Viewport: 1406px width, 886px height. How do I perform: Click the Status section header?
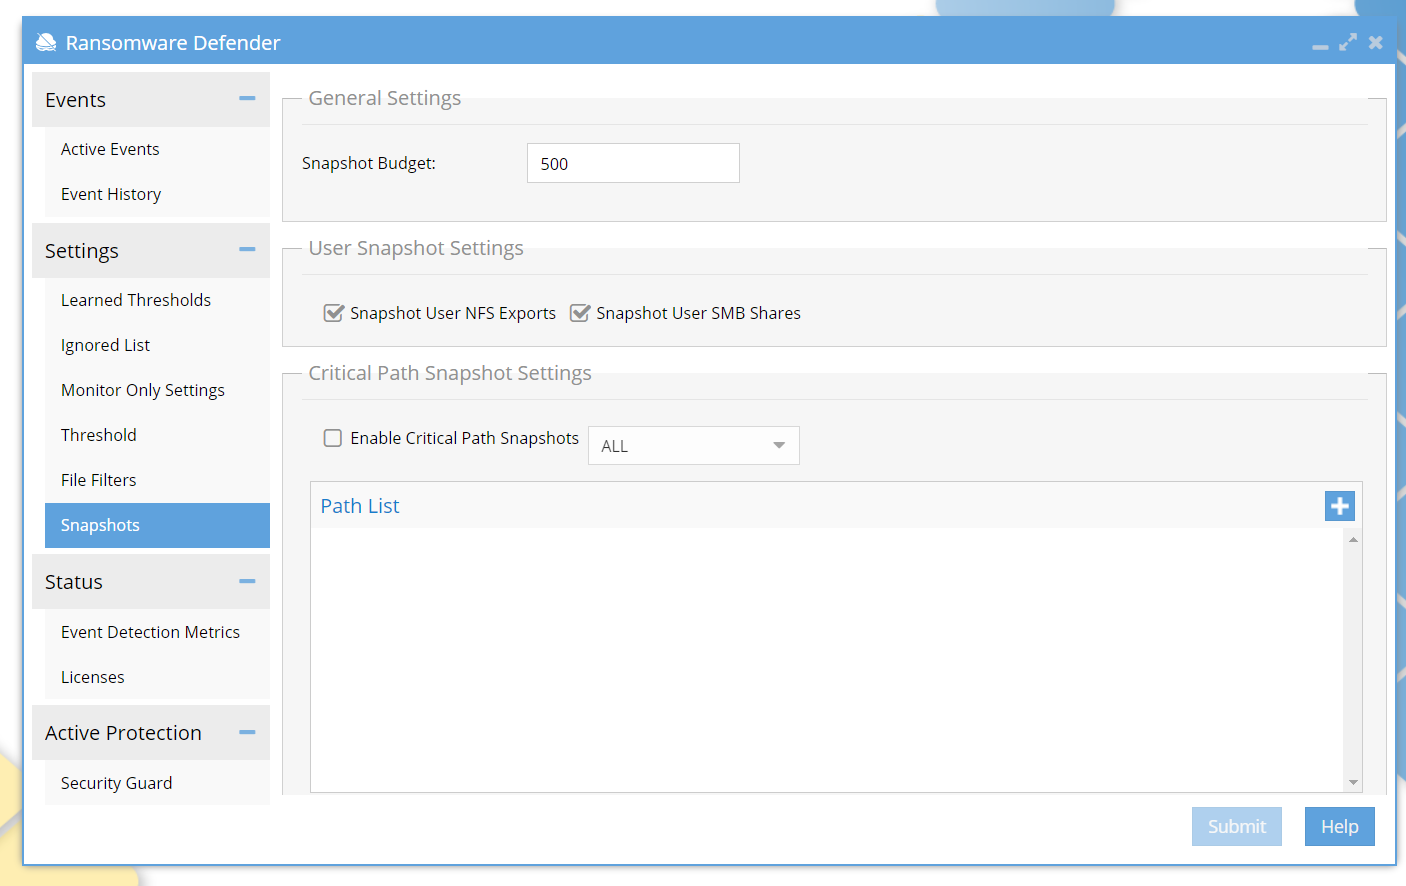coord(151,582)
